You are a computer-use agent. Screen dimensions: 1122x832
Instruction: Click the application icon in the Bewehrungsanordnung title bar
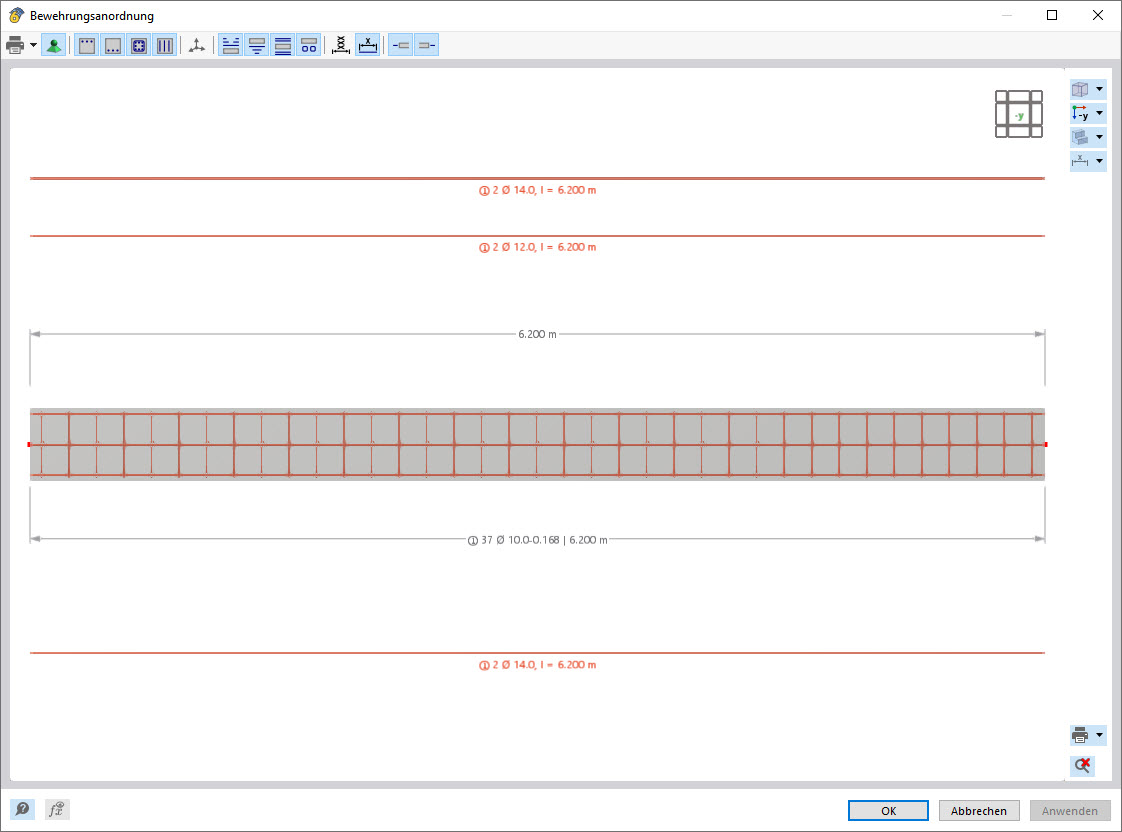[x=16, y=15]
